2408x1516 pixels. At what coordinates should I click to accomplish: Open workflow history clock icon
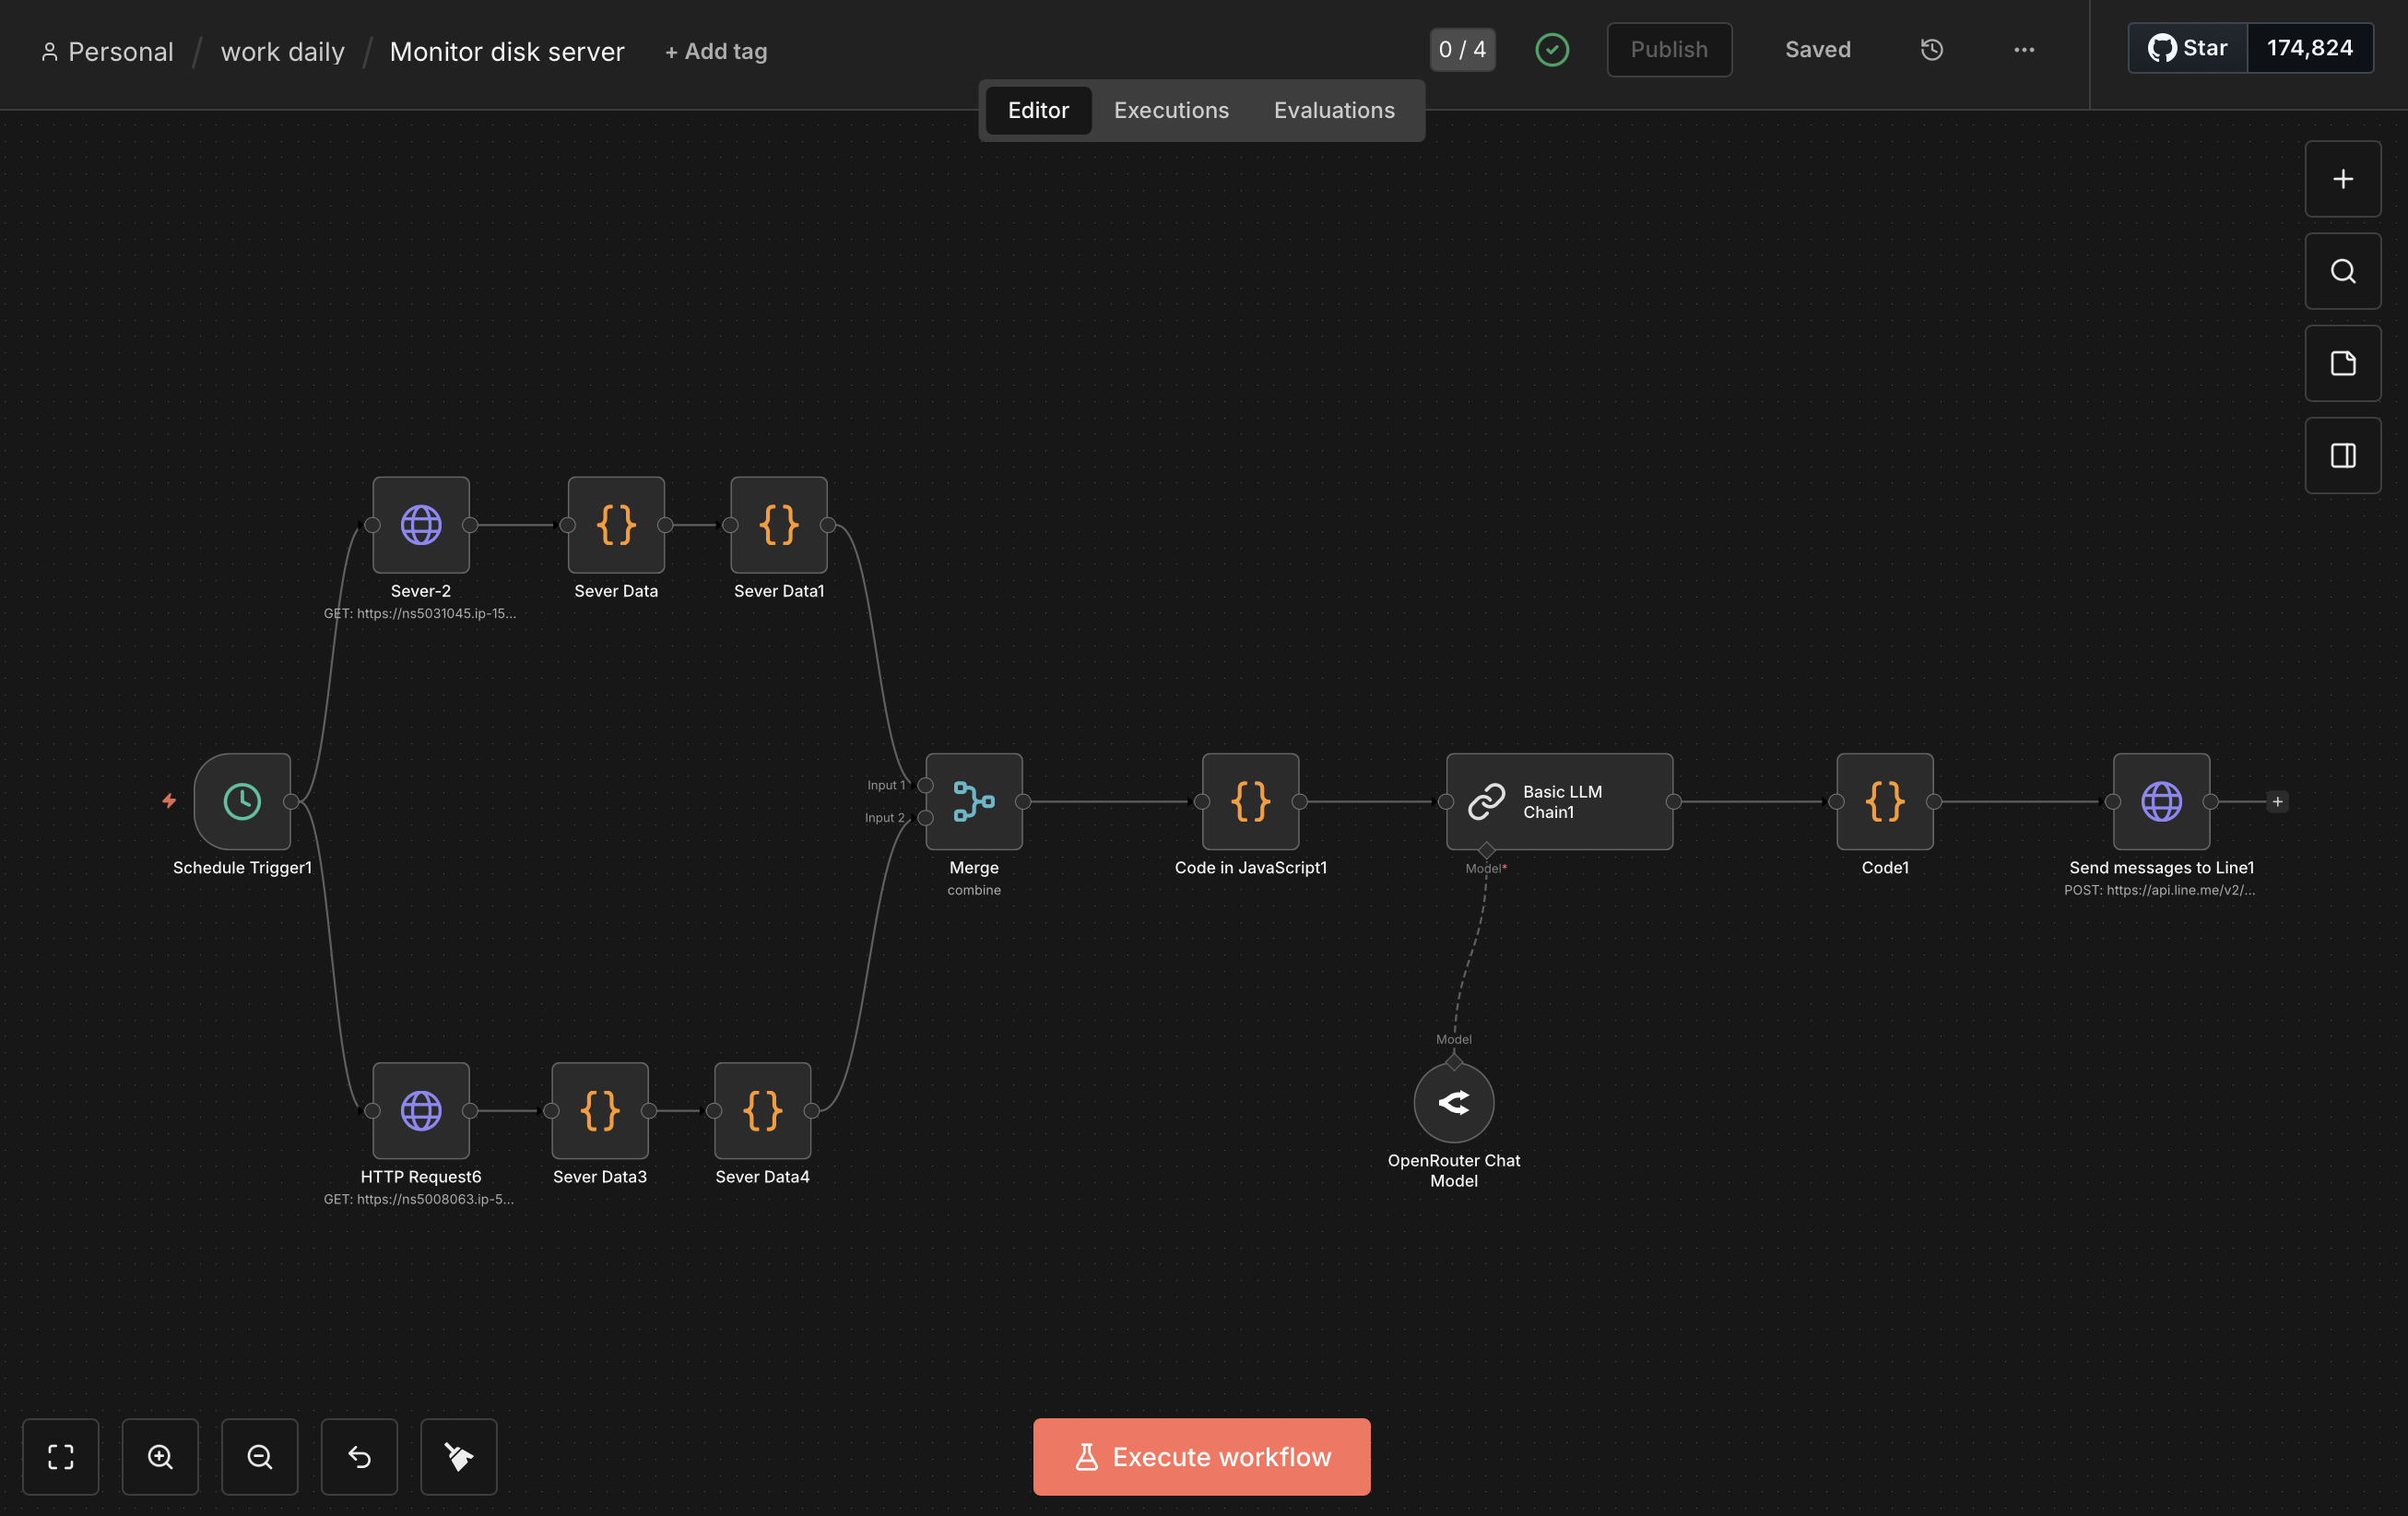[1931, 49]
